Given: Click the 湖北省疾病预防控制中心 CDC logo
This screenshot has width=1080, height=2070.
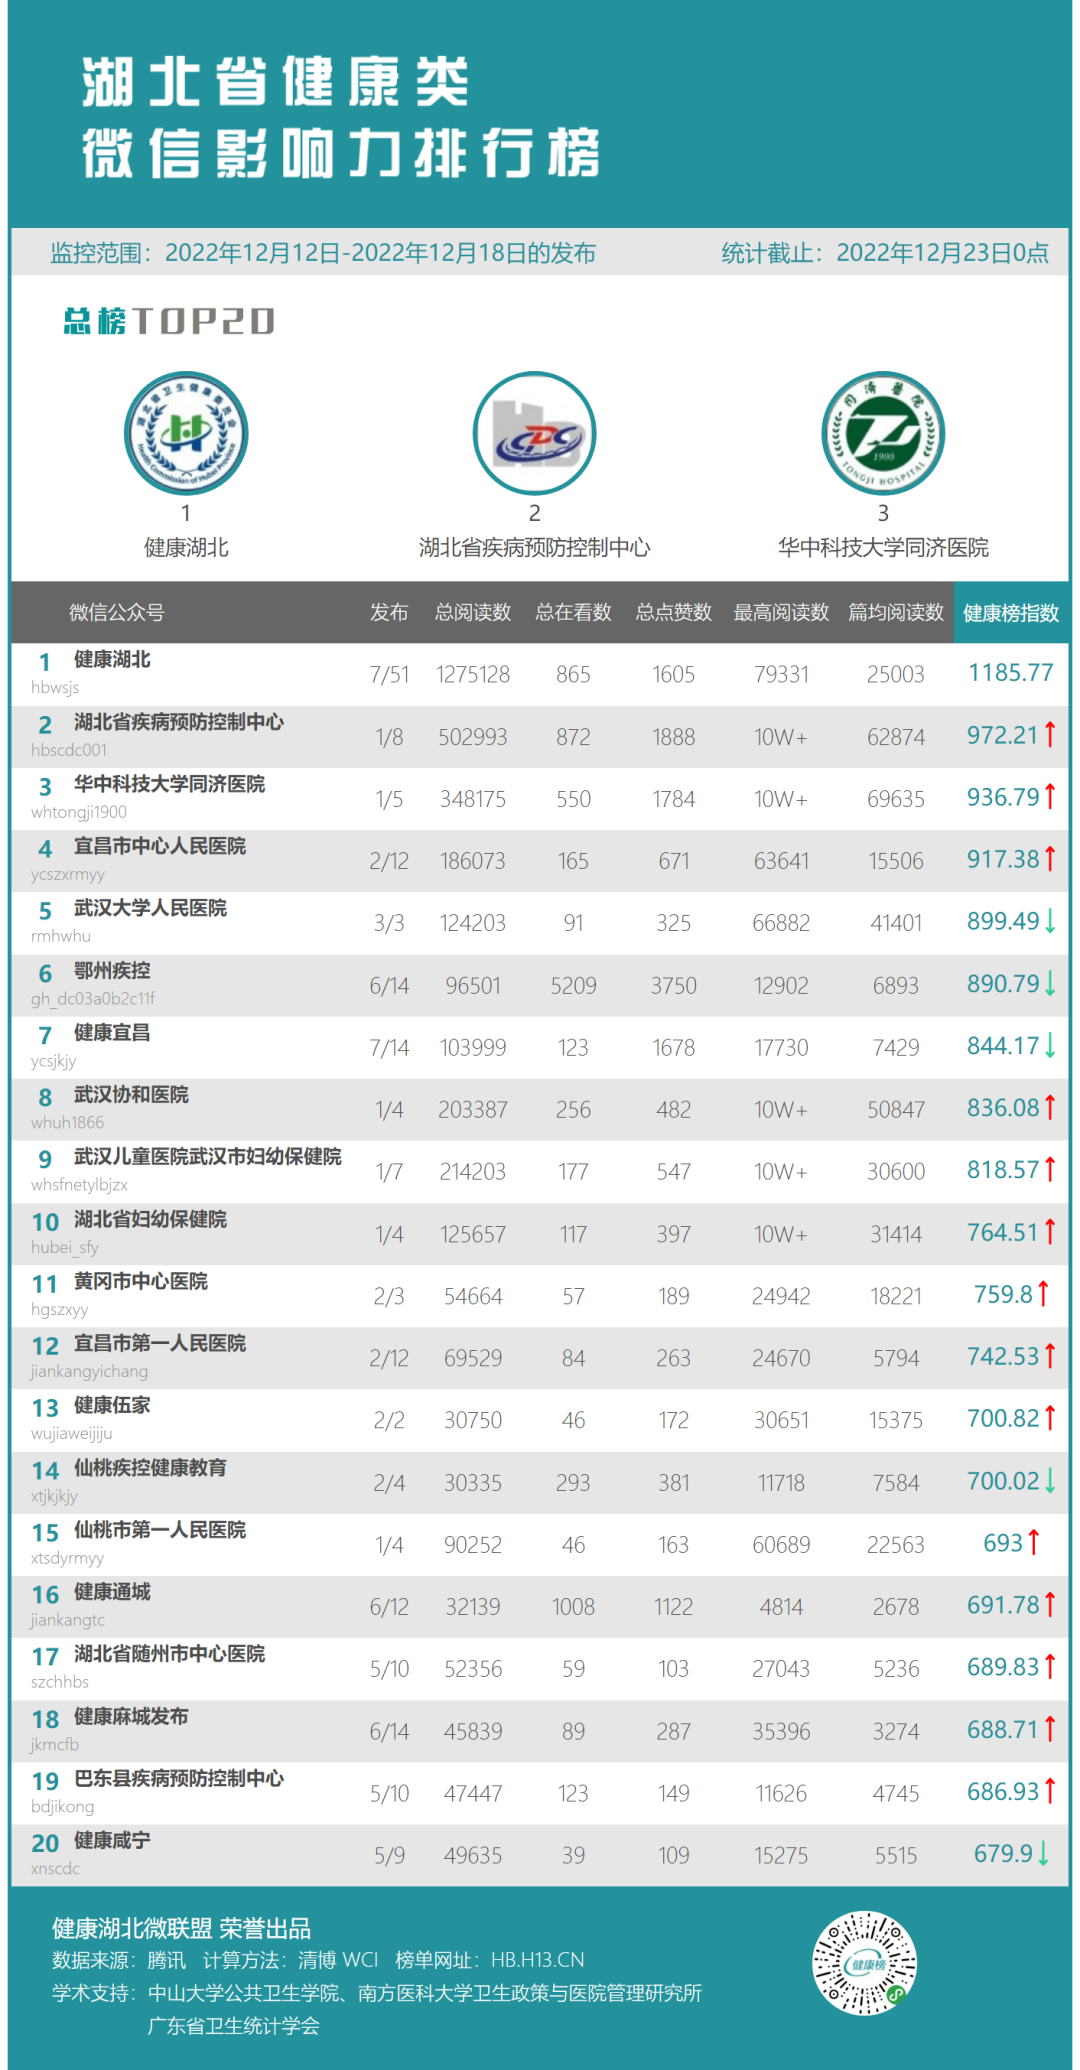Looking at the screenshot, I should tap(535, 433).
